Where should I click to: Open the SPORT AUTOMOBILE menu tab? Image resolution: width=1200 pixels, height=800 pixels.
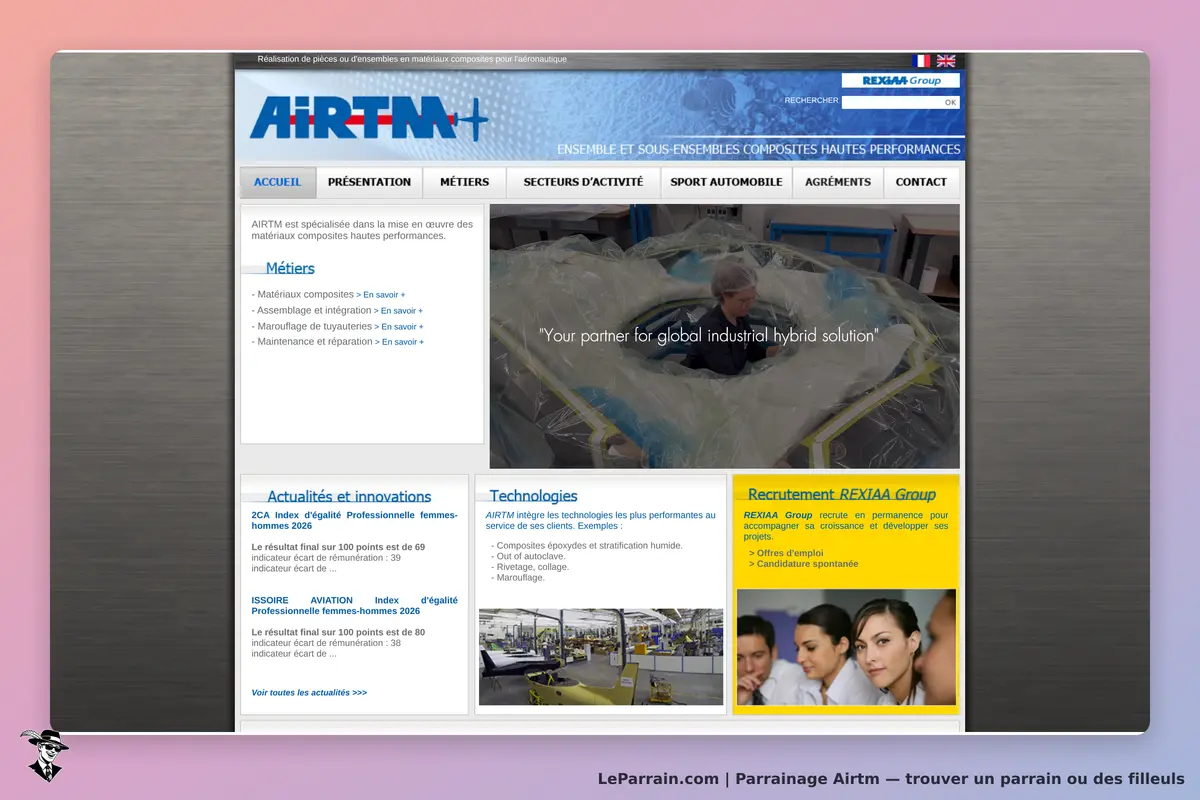(x=726, y=182)
